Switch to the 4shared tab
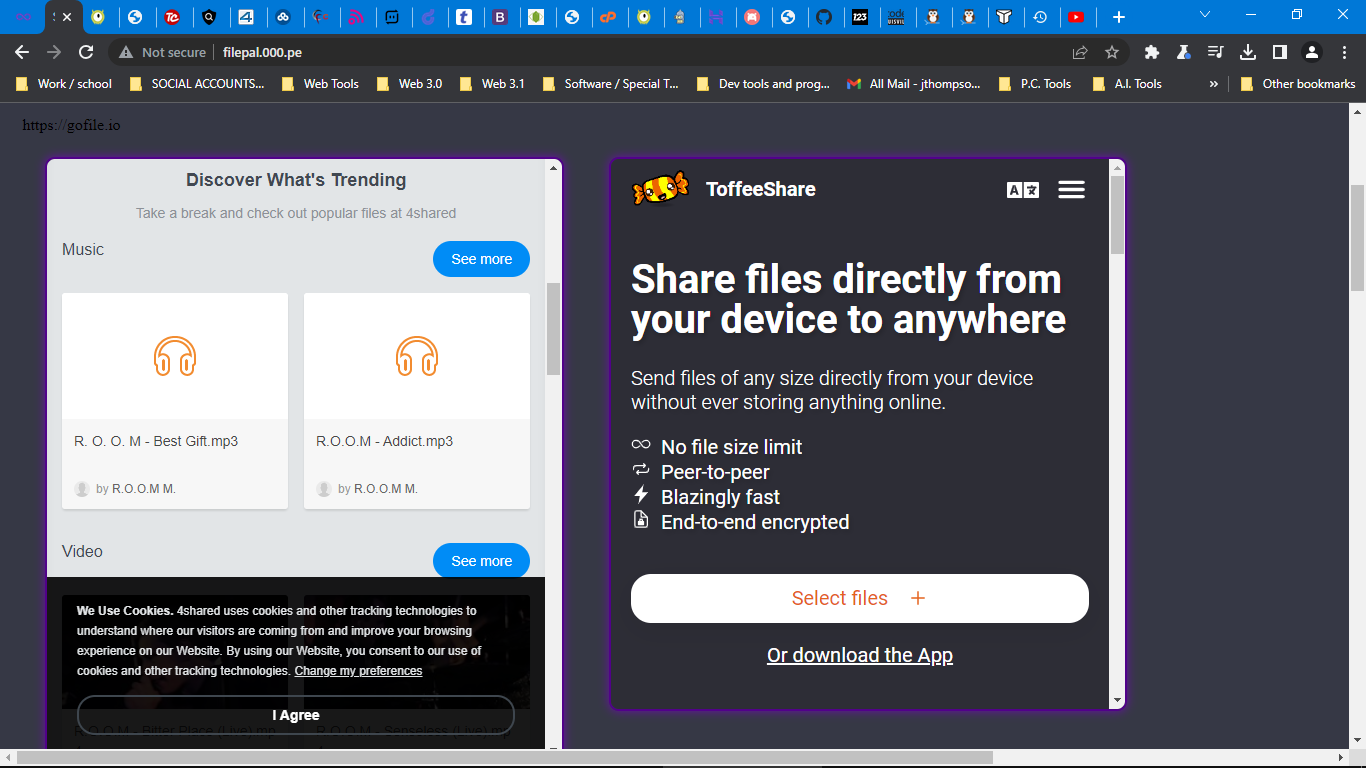This screenshot has height=768, width=1366. [x=245, y=17]
